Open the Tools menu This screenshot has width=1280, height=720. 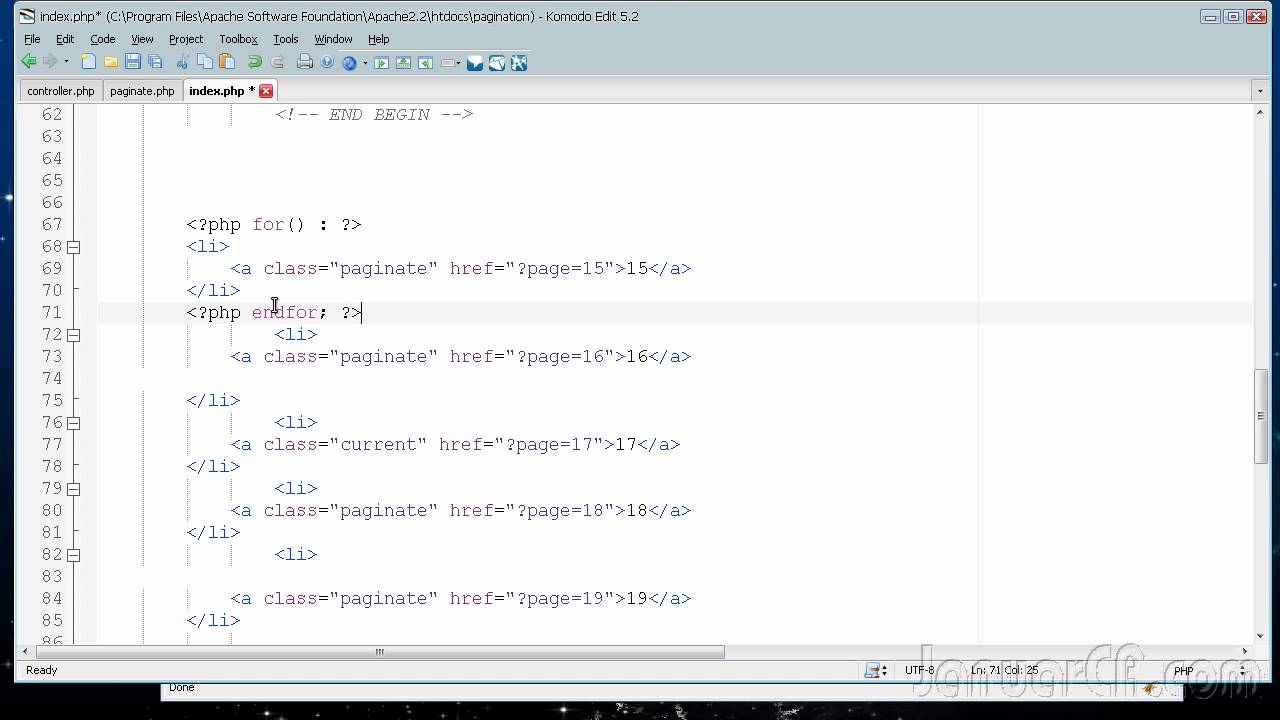286,39
